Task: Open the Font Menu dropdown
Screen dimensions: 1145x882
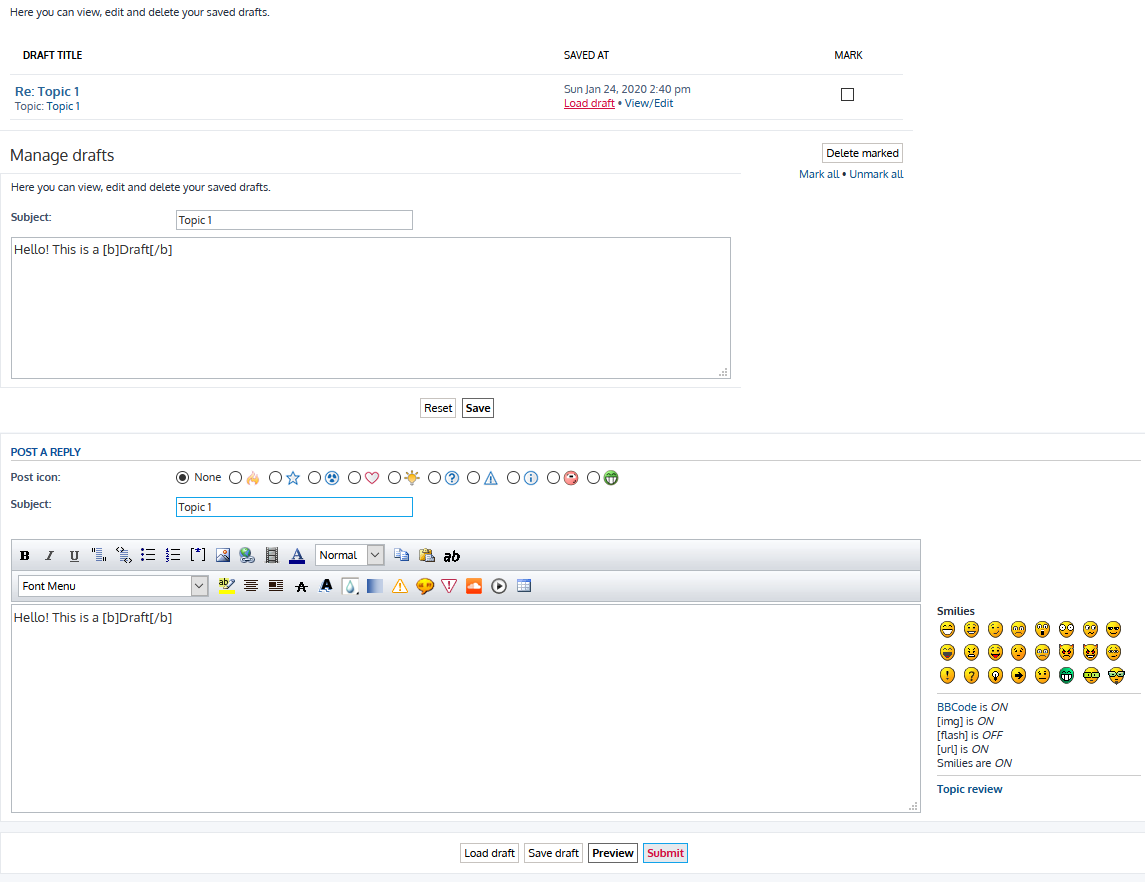Action: [113, 586]
